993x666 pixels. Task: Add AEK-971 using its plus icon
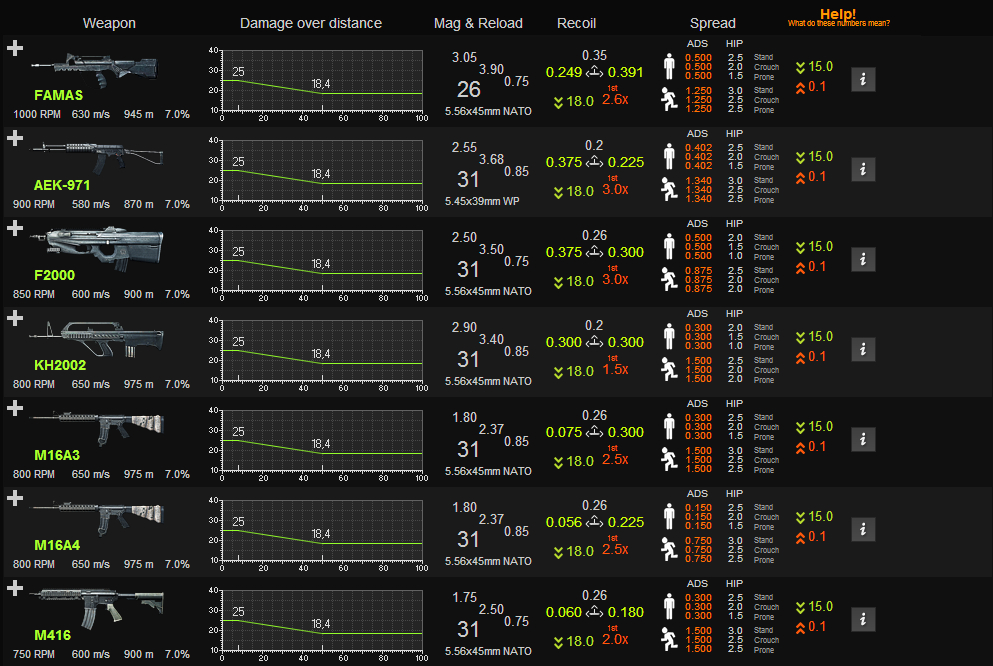click(x=15, y=138)
